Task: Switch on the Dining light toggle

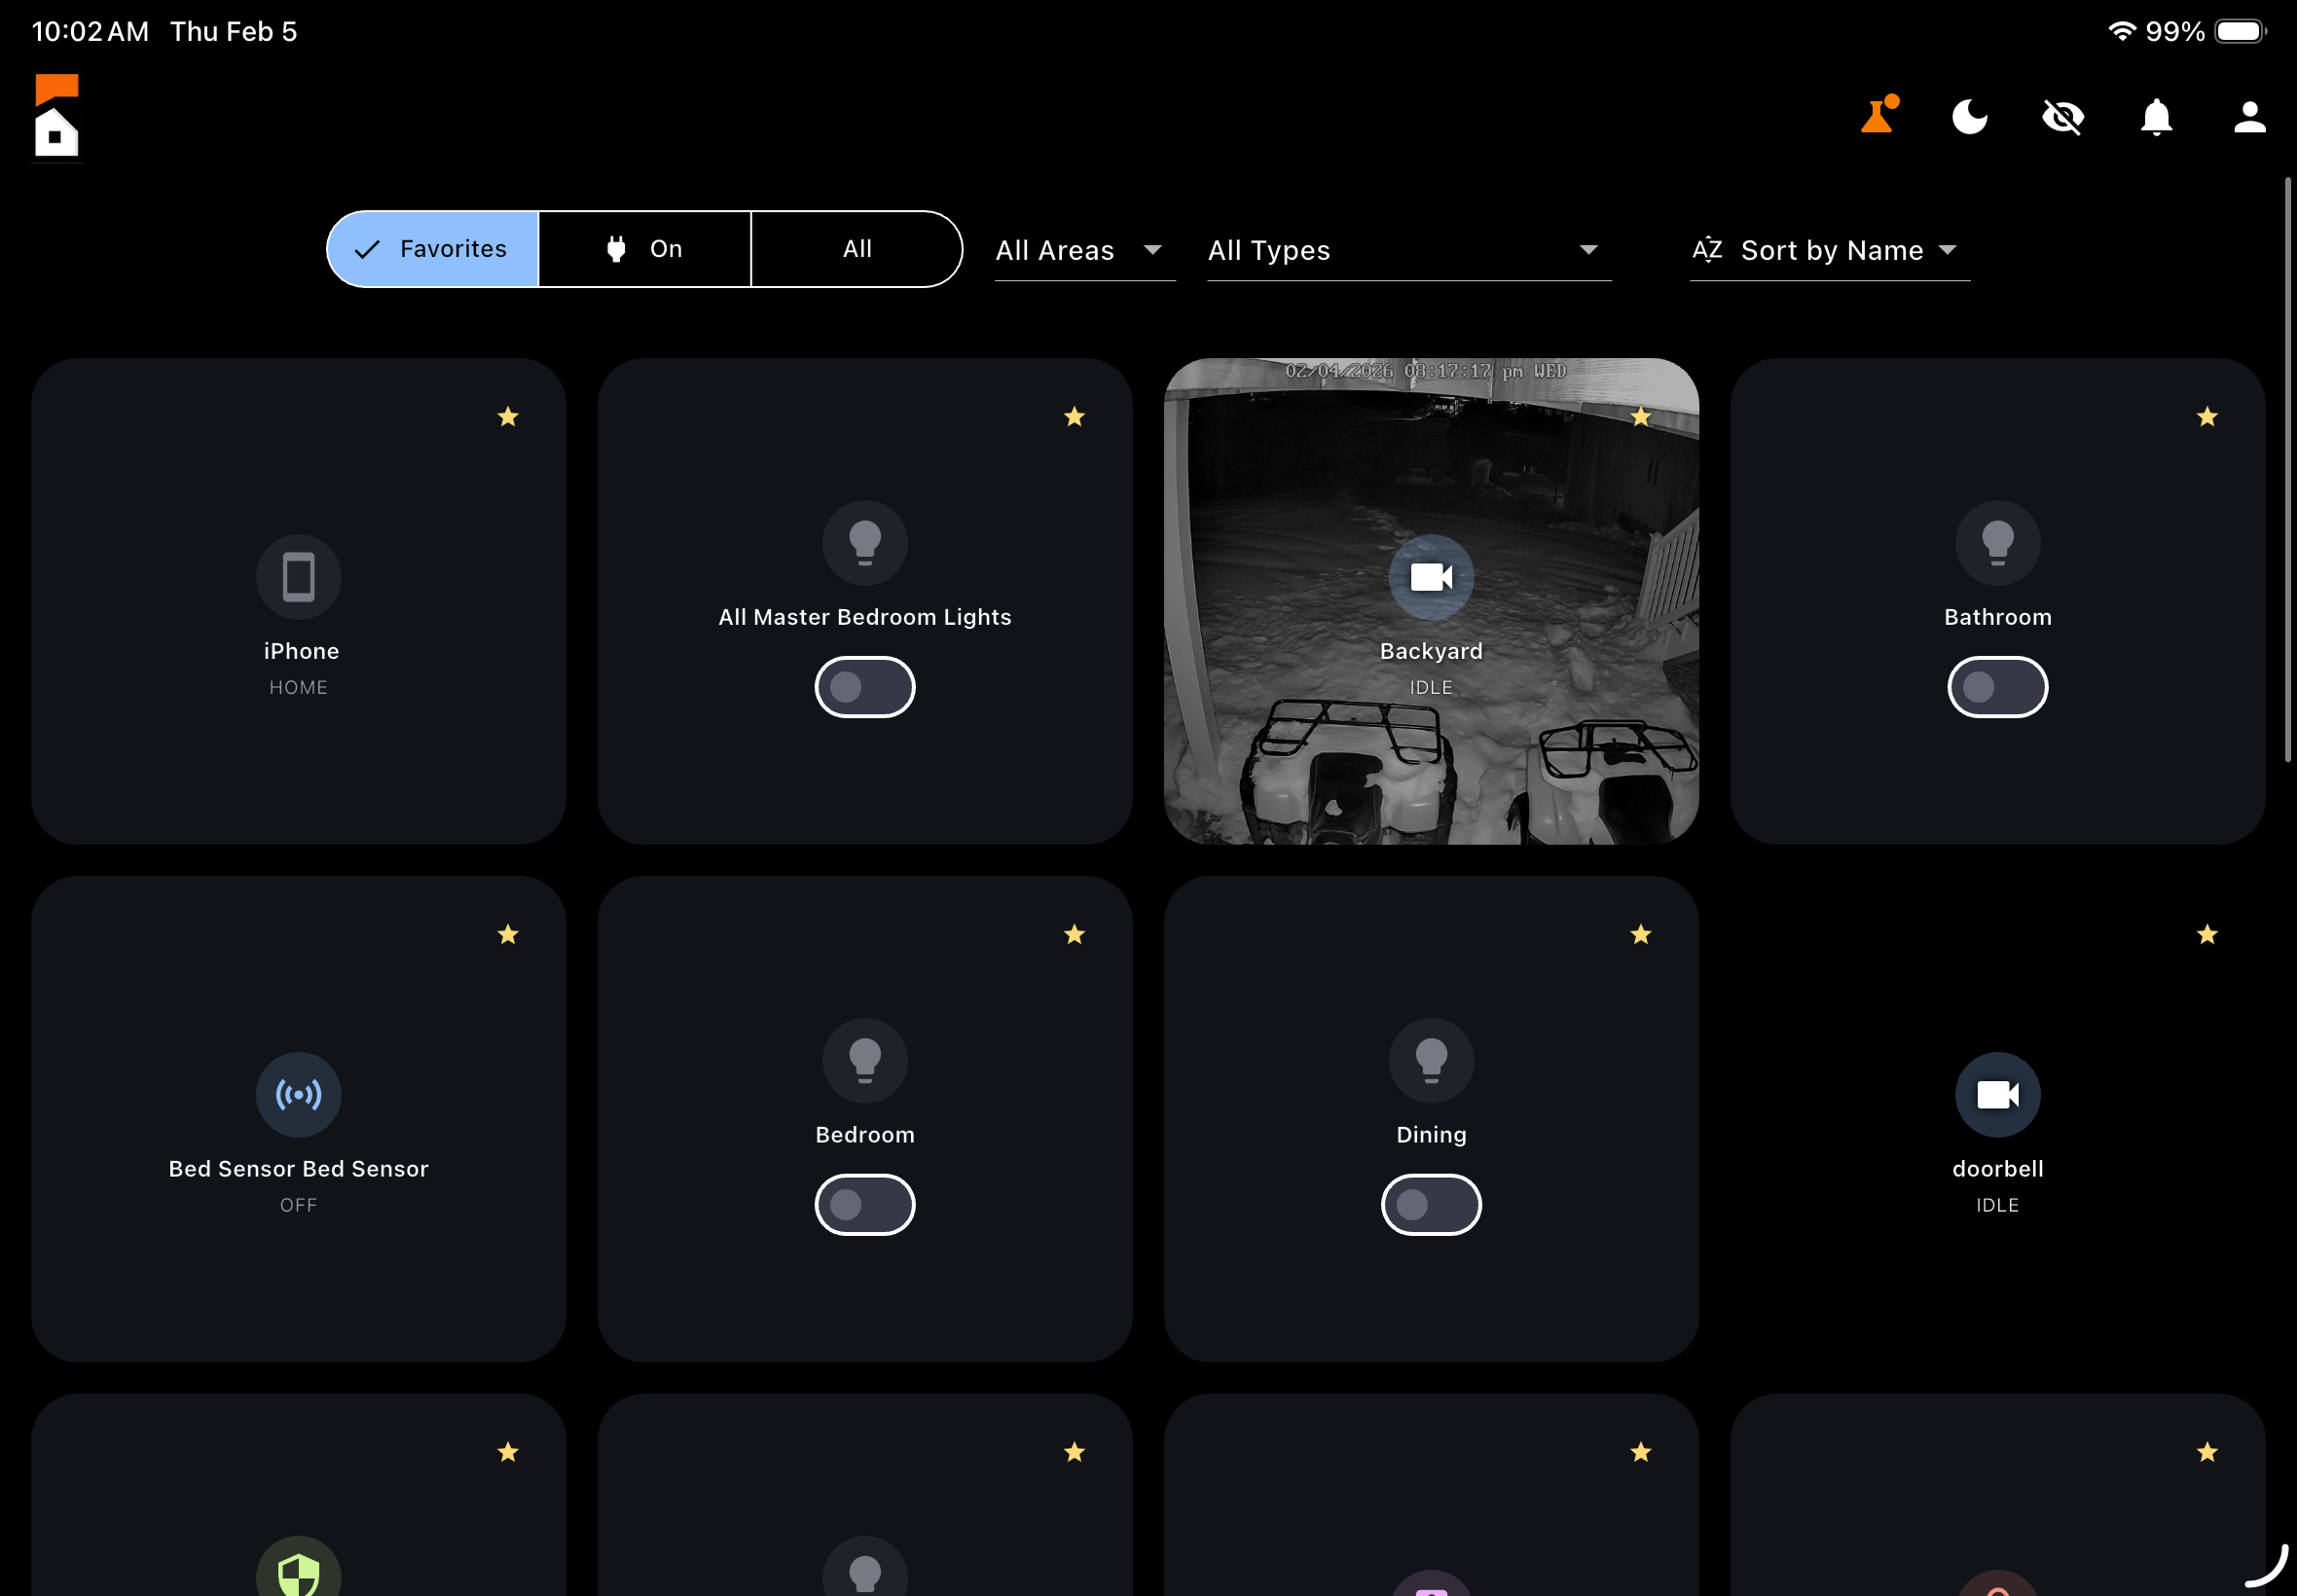Action: pyautogui.click(x=1430, y=1204)
